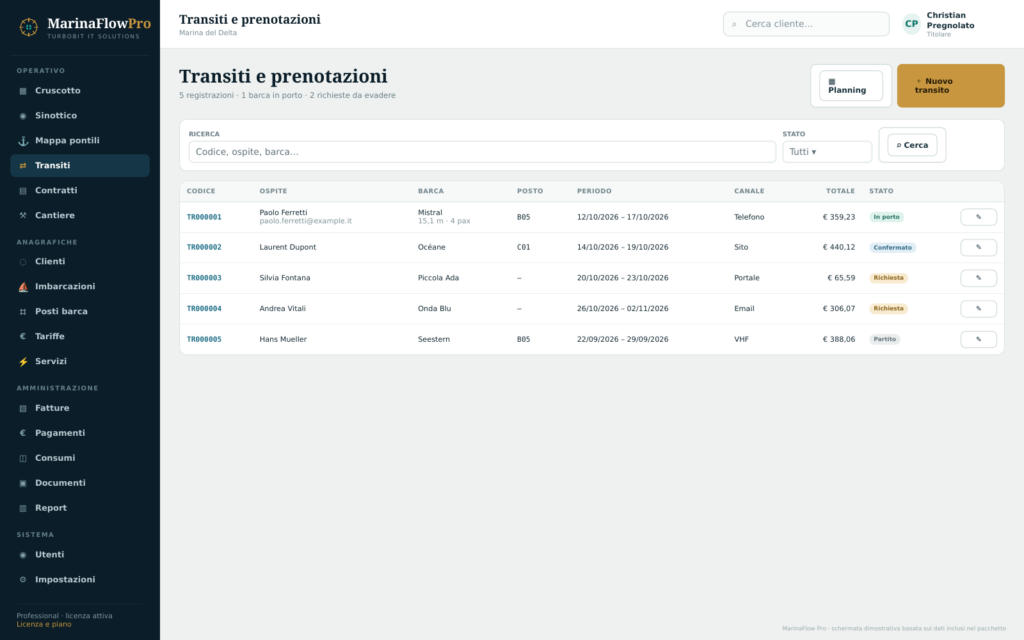Click the Cerca search button
This screenshot has height=640, width=1024.
click(912, 145)
